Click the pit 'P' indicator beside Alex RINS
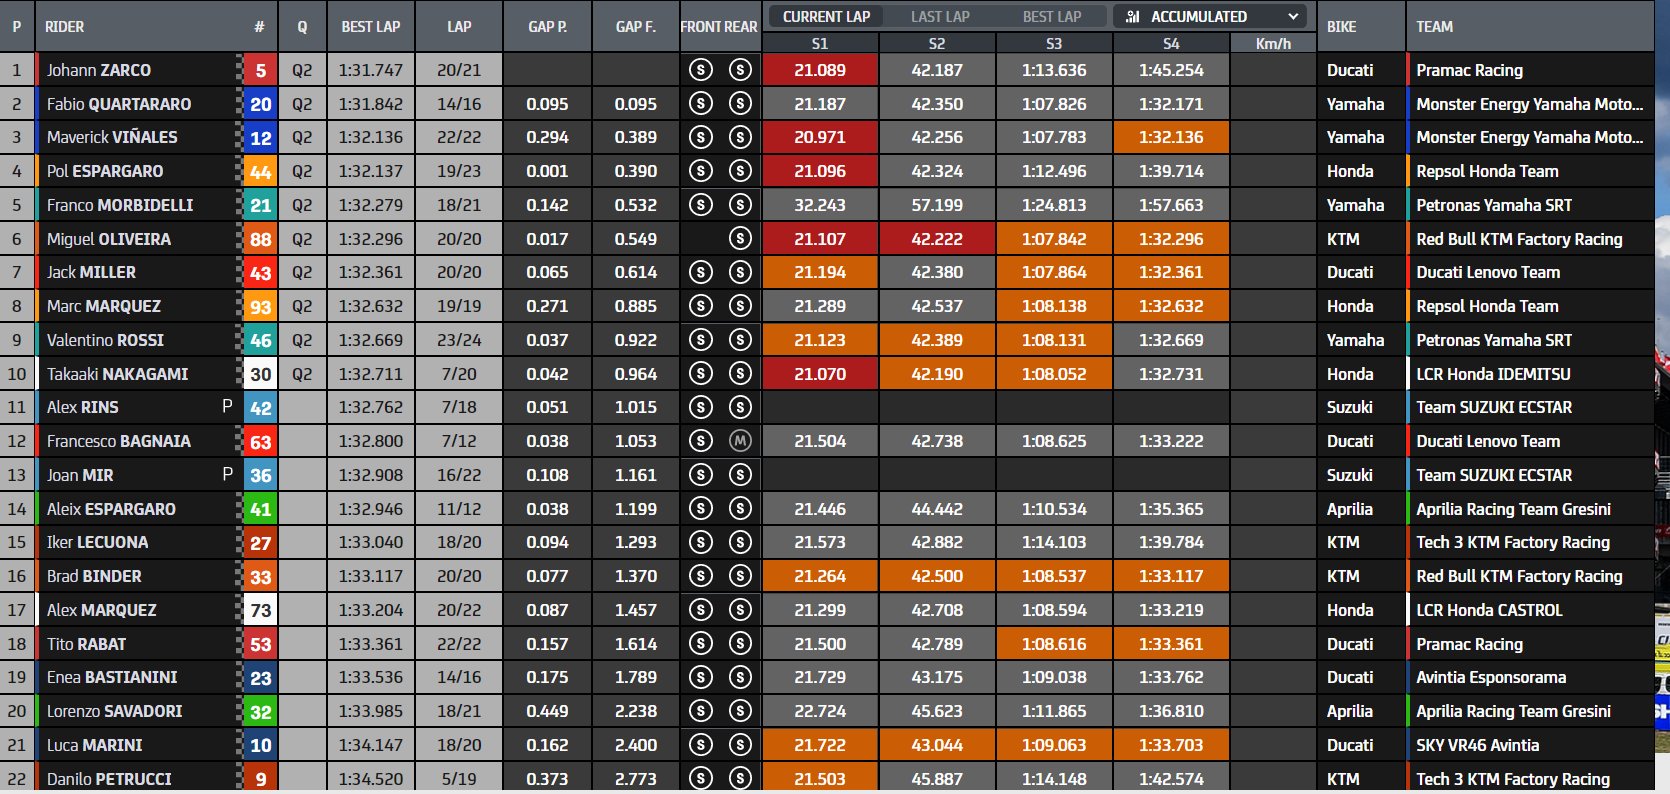 coord(227,406)
